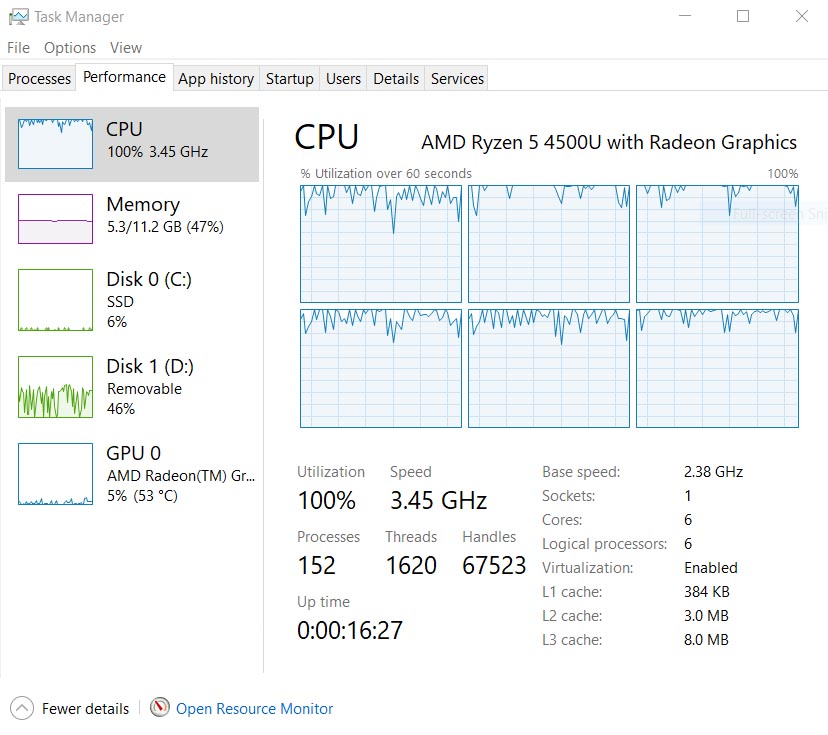Click the Utilization value 100%
828x735 pixels.
(x=326, y=501)
